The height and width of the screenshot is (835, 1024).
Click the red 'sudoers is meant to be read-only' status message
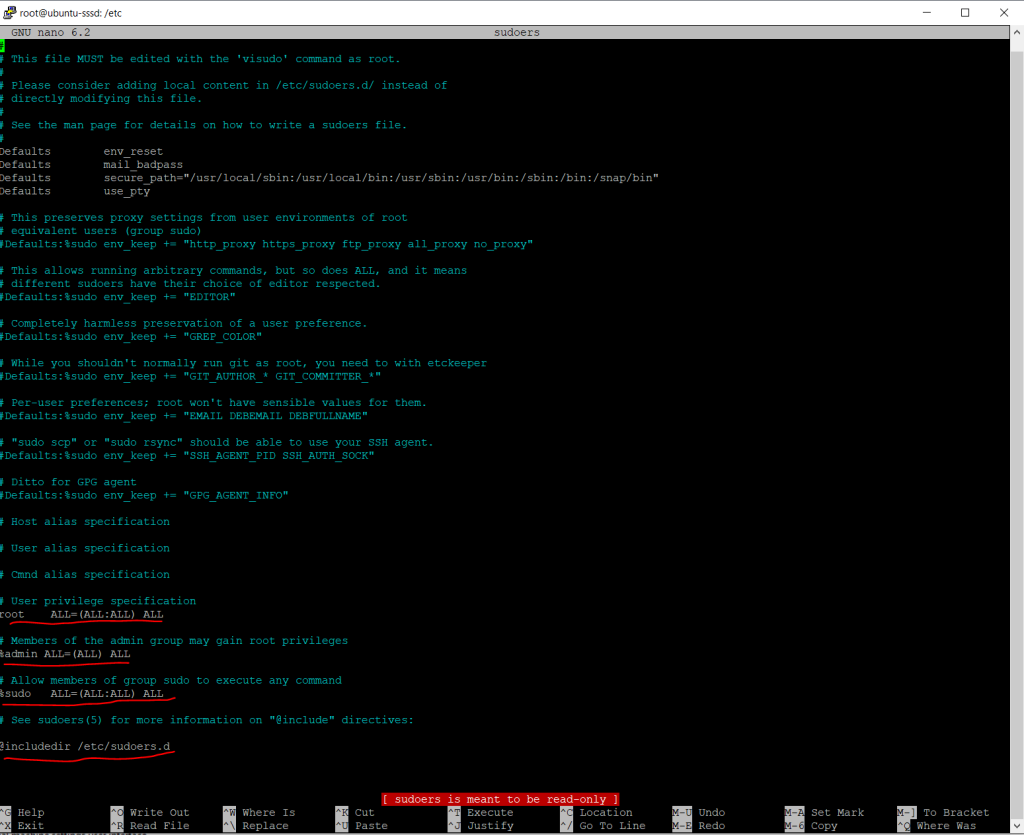500,799
